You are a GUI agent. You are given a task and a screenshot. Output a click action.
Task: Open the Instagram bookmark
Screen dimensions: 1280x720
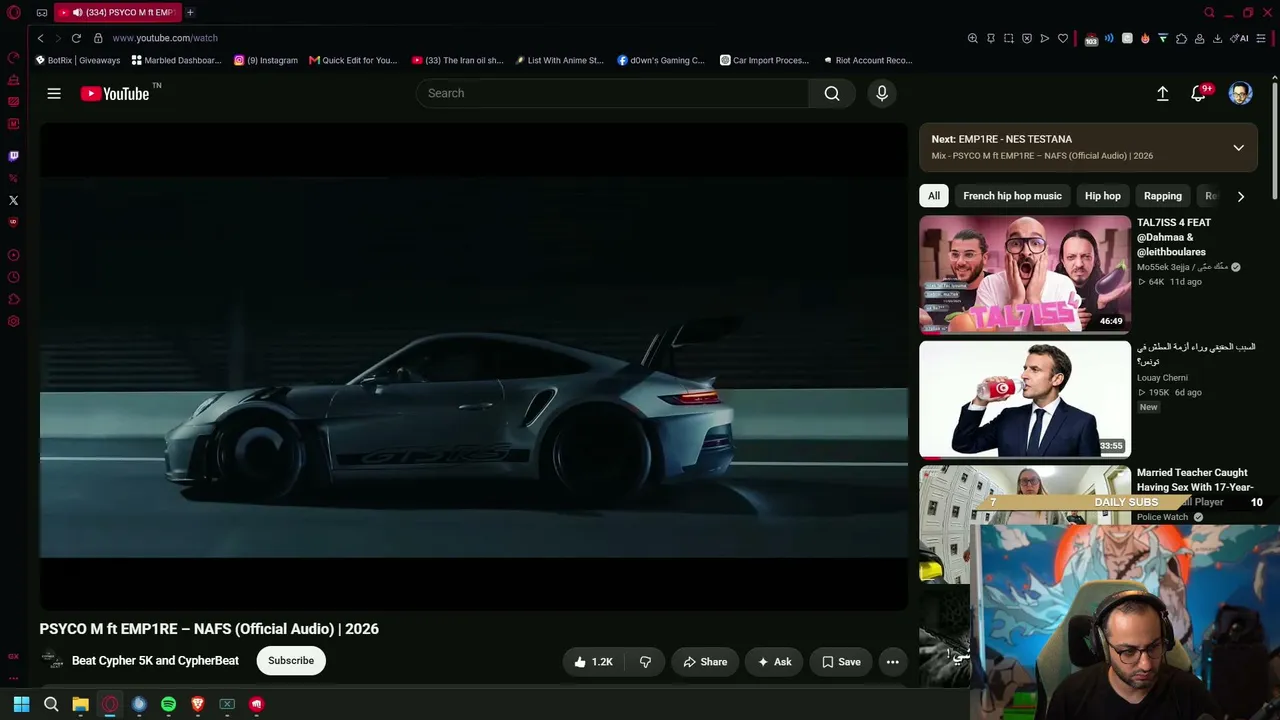tap(266, 60)
